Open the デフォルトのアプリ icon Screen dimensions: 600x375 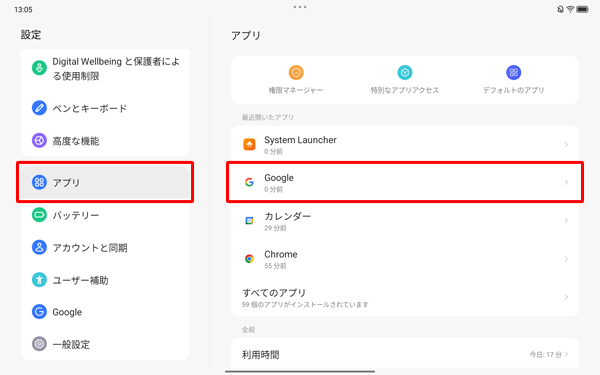514,72
